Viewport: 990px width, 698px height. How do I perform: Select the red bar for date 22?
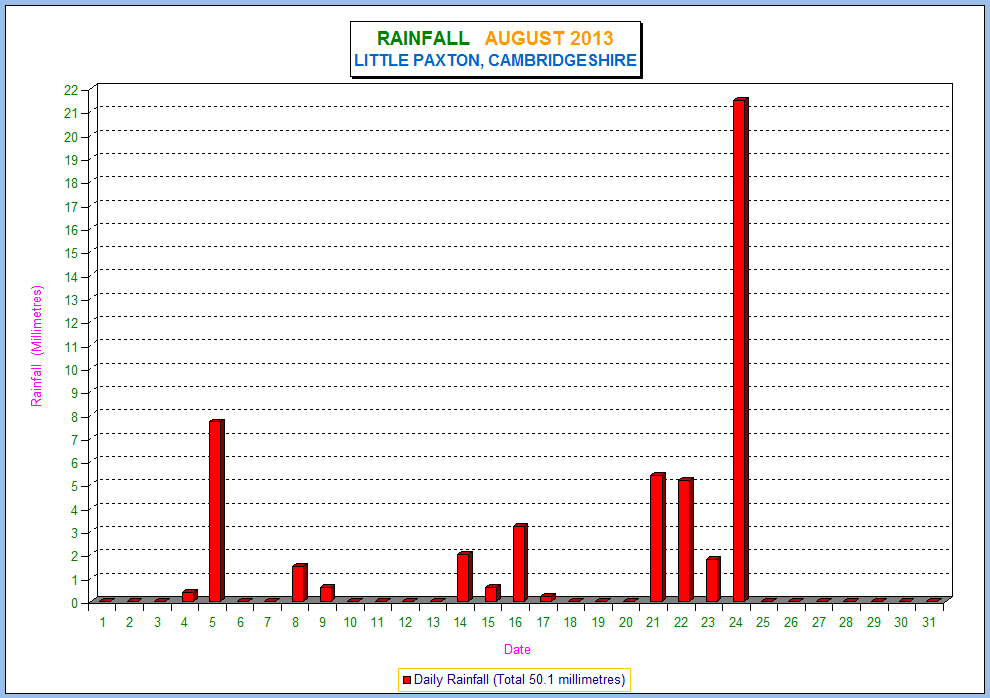tap(686, 540)
